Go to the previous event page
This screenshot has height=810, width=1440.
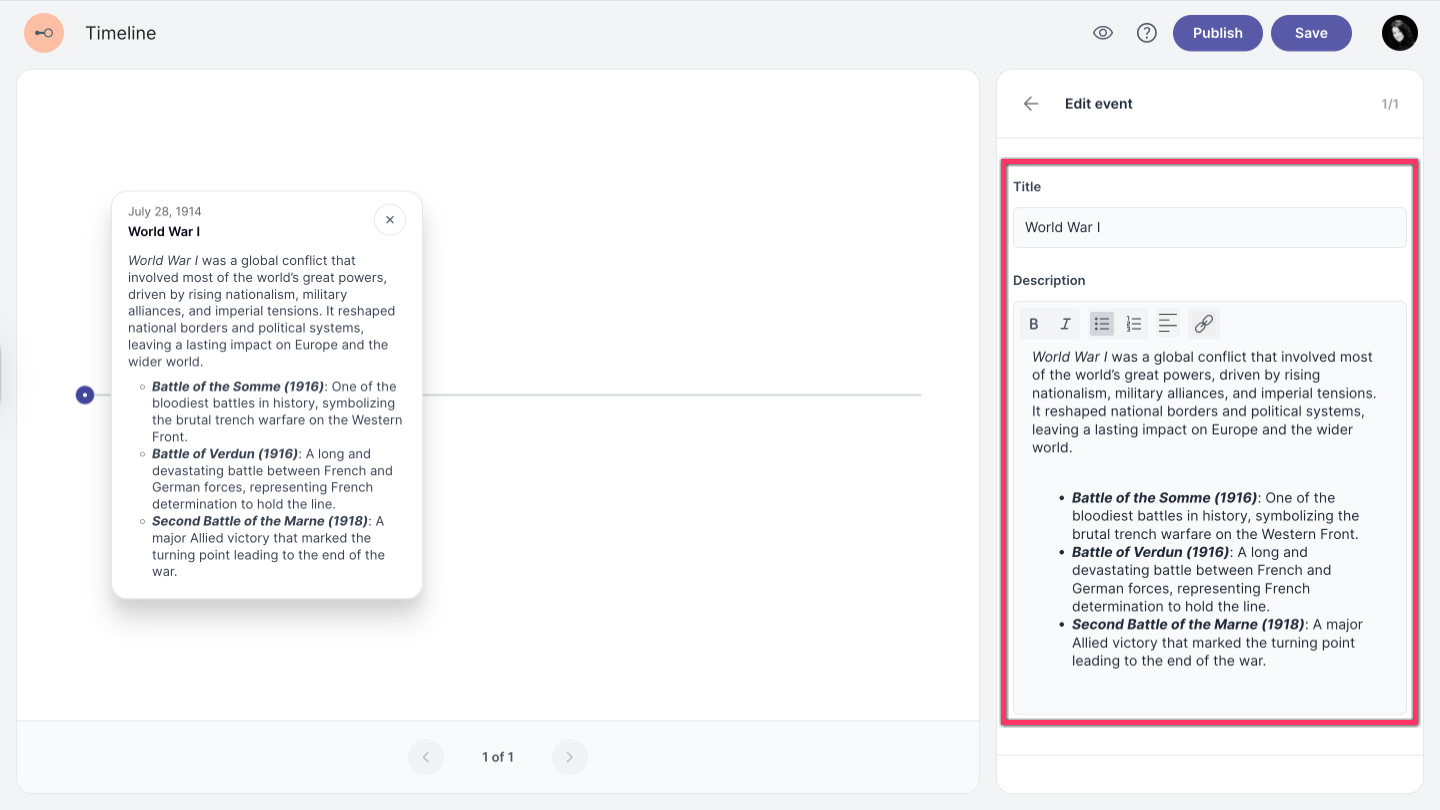click(425, 757)
